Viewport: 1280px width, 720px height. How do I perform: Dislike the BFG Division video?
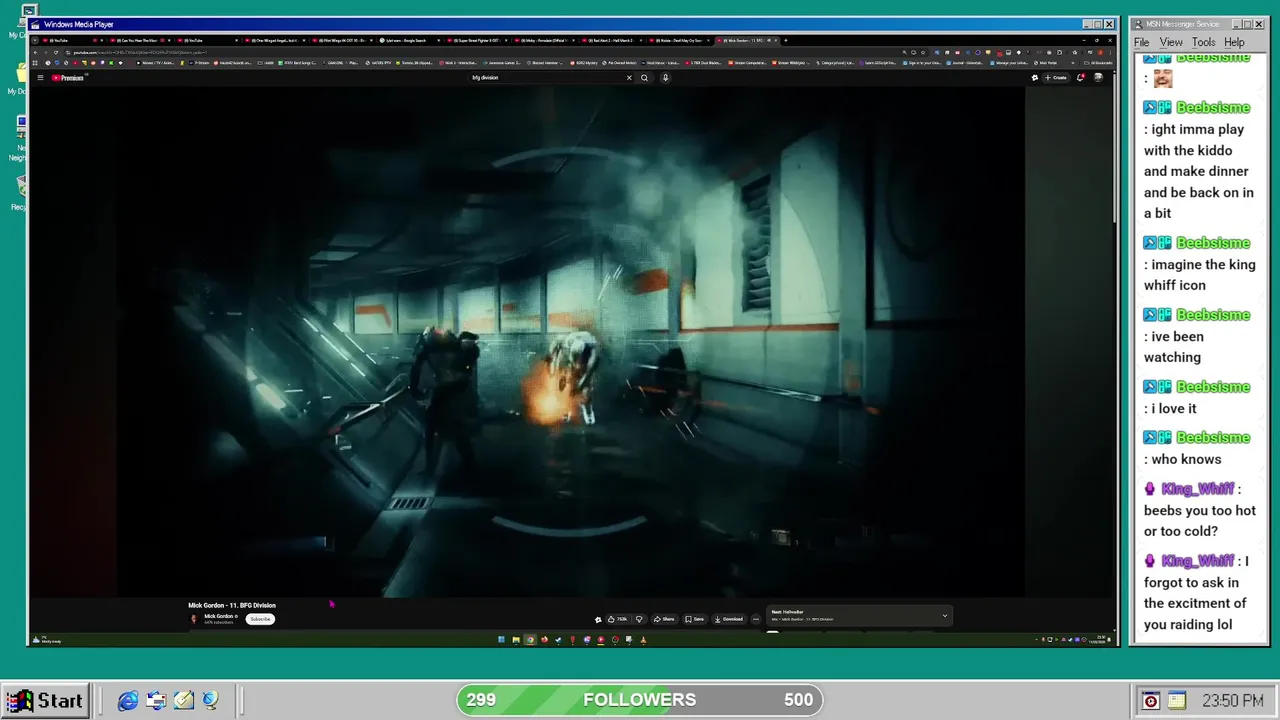click(639, 619)
